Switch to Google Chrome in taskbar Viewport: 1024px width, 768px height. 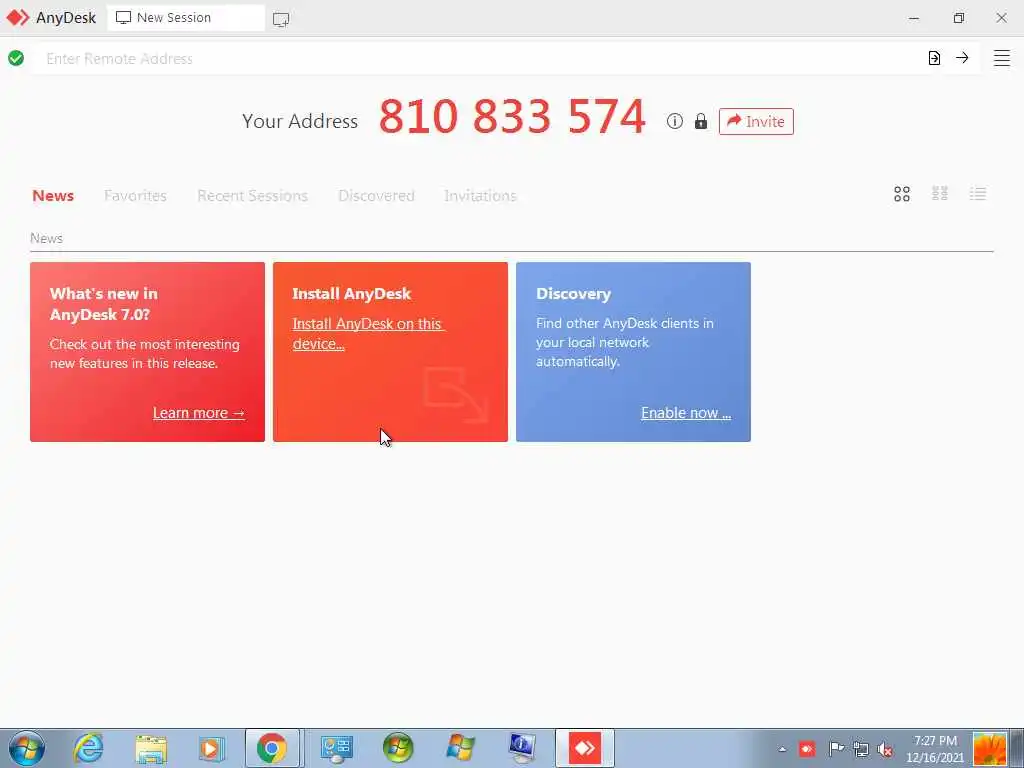click(x=272, y=748)
